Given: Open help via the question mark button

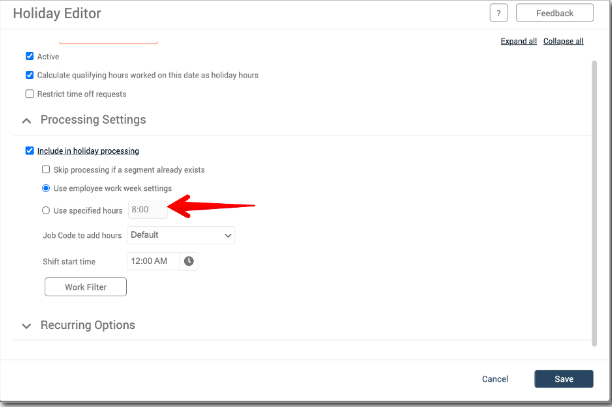Looking at the screenshot, I should point(498,13).
